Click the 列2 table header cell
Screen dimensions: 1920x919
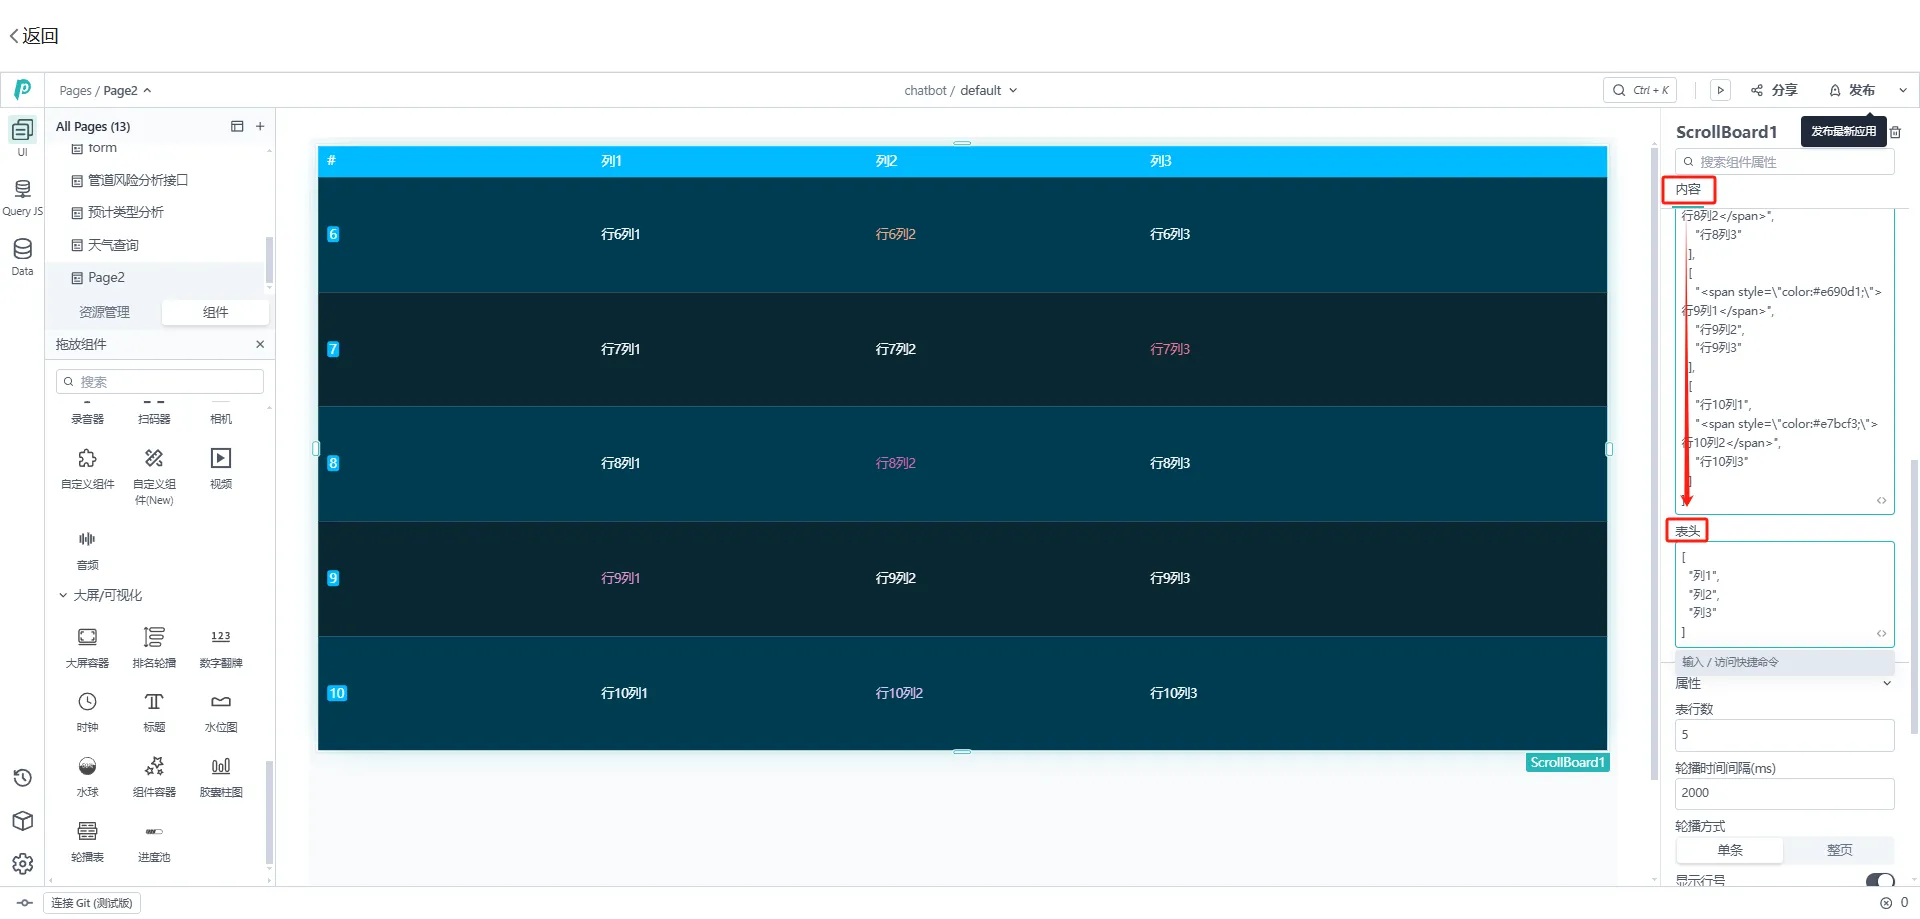[886, 161]
